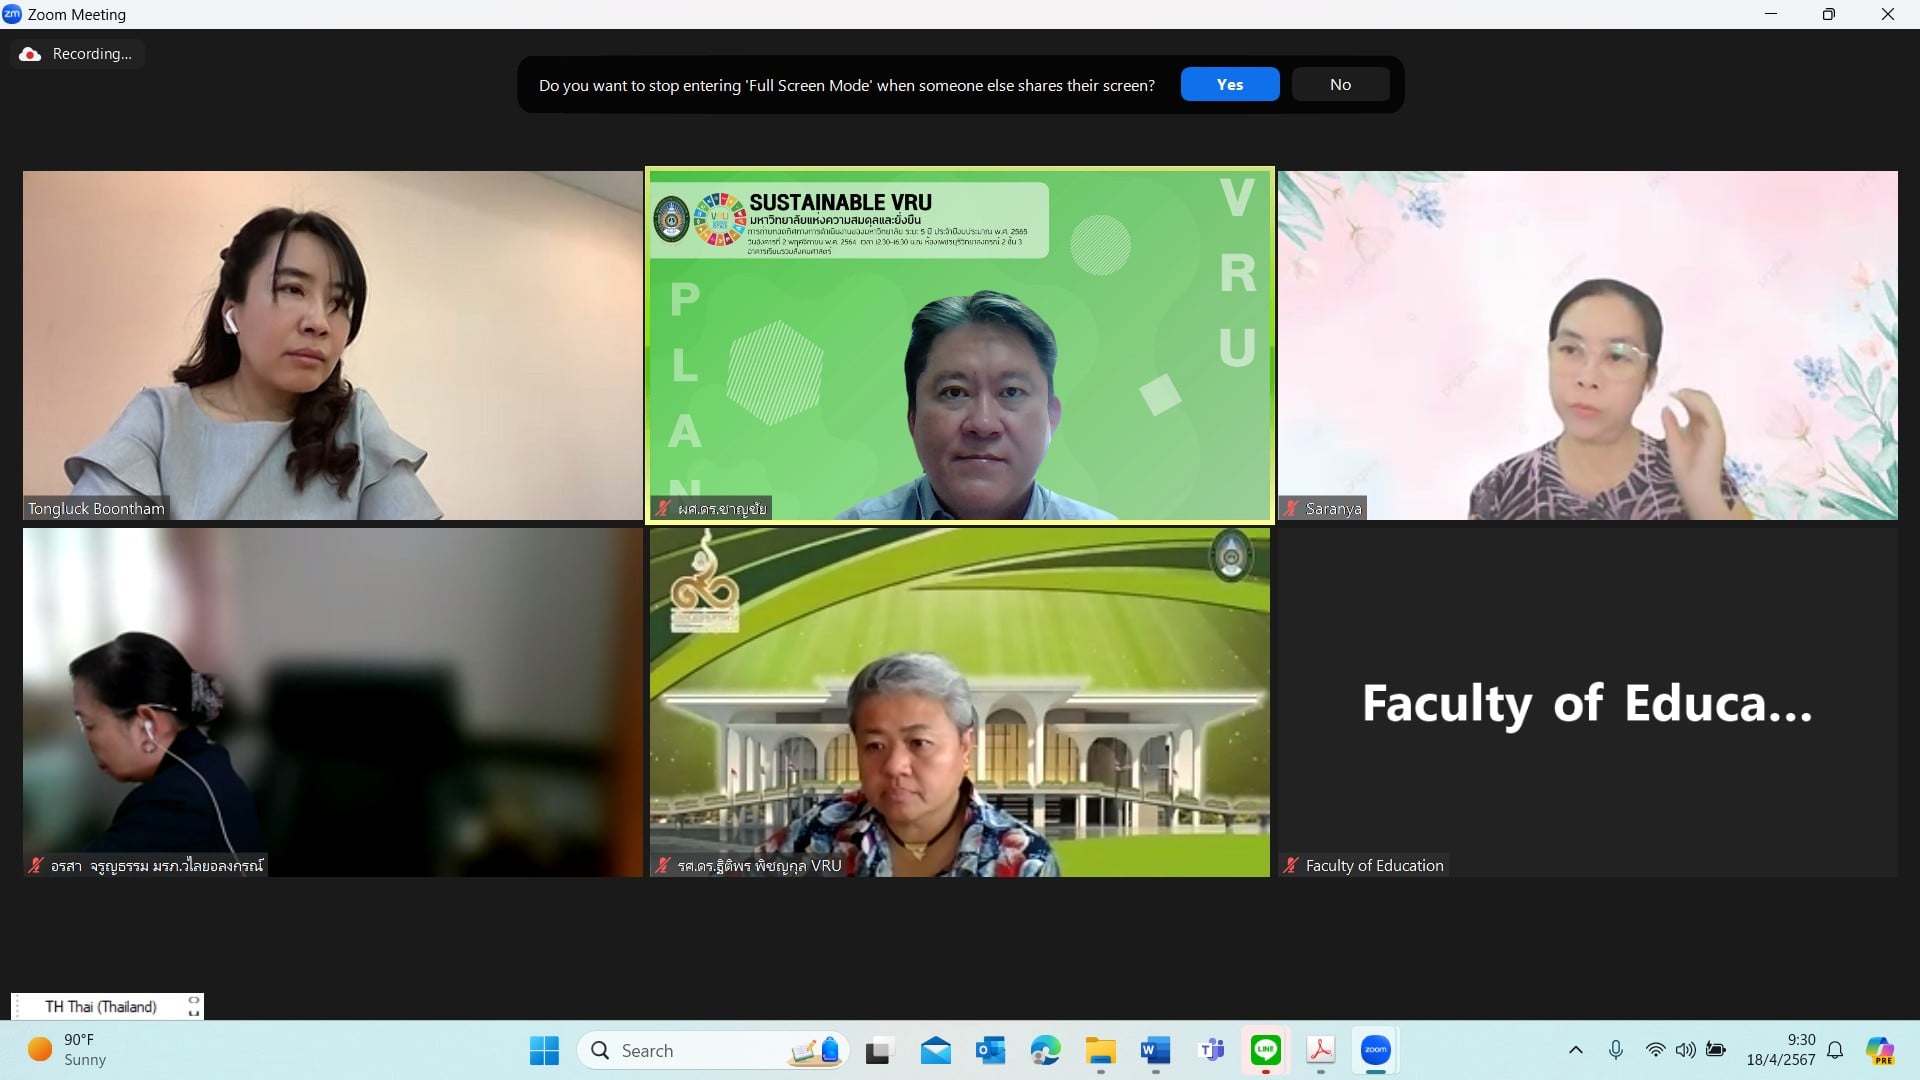
Task: Click the muted mic icon on Faculty of Education
Action: click(x=1291, y=866)
